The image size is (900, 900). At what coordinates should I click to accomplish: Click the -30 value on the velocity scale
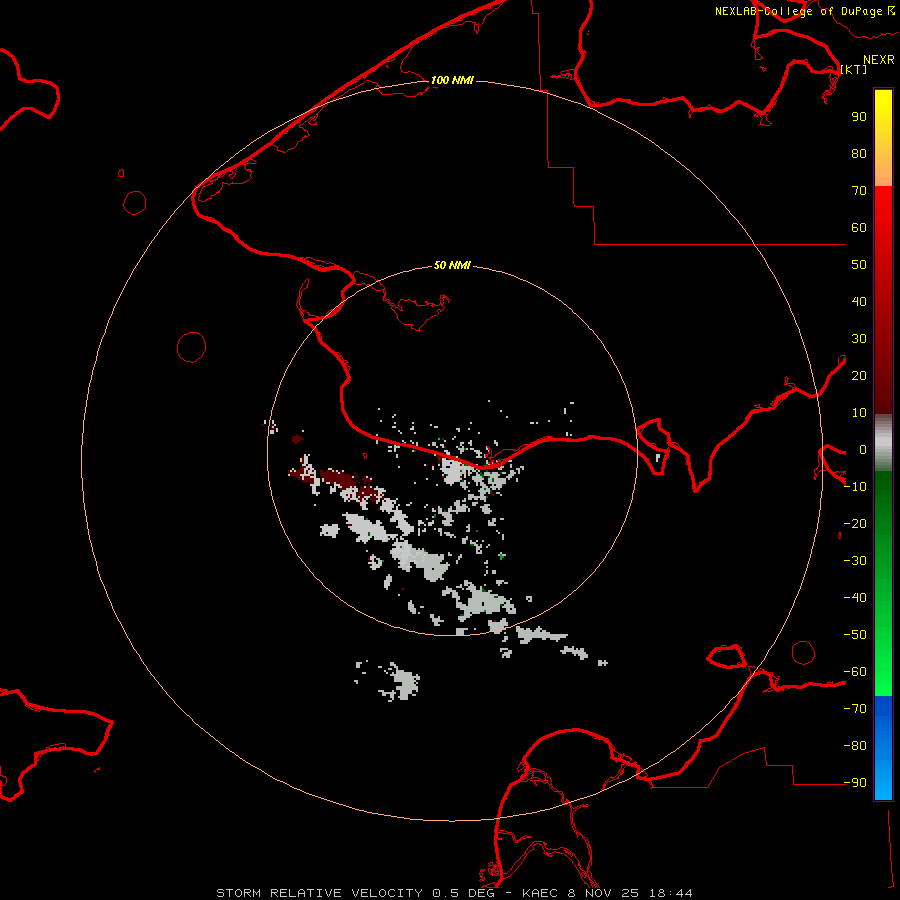pyautogui.click(x=855, y=561)
